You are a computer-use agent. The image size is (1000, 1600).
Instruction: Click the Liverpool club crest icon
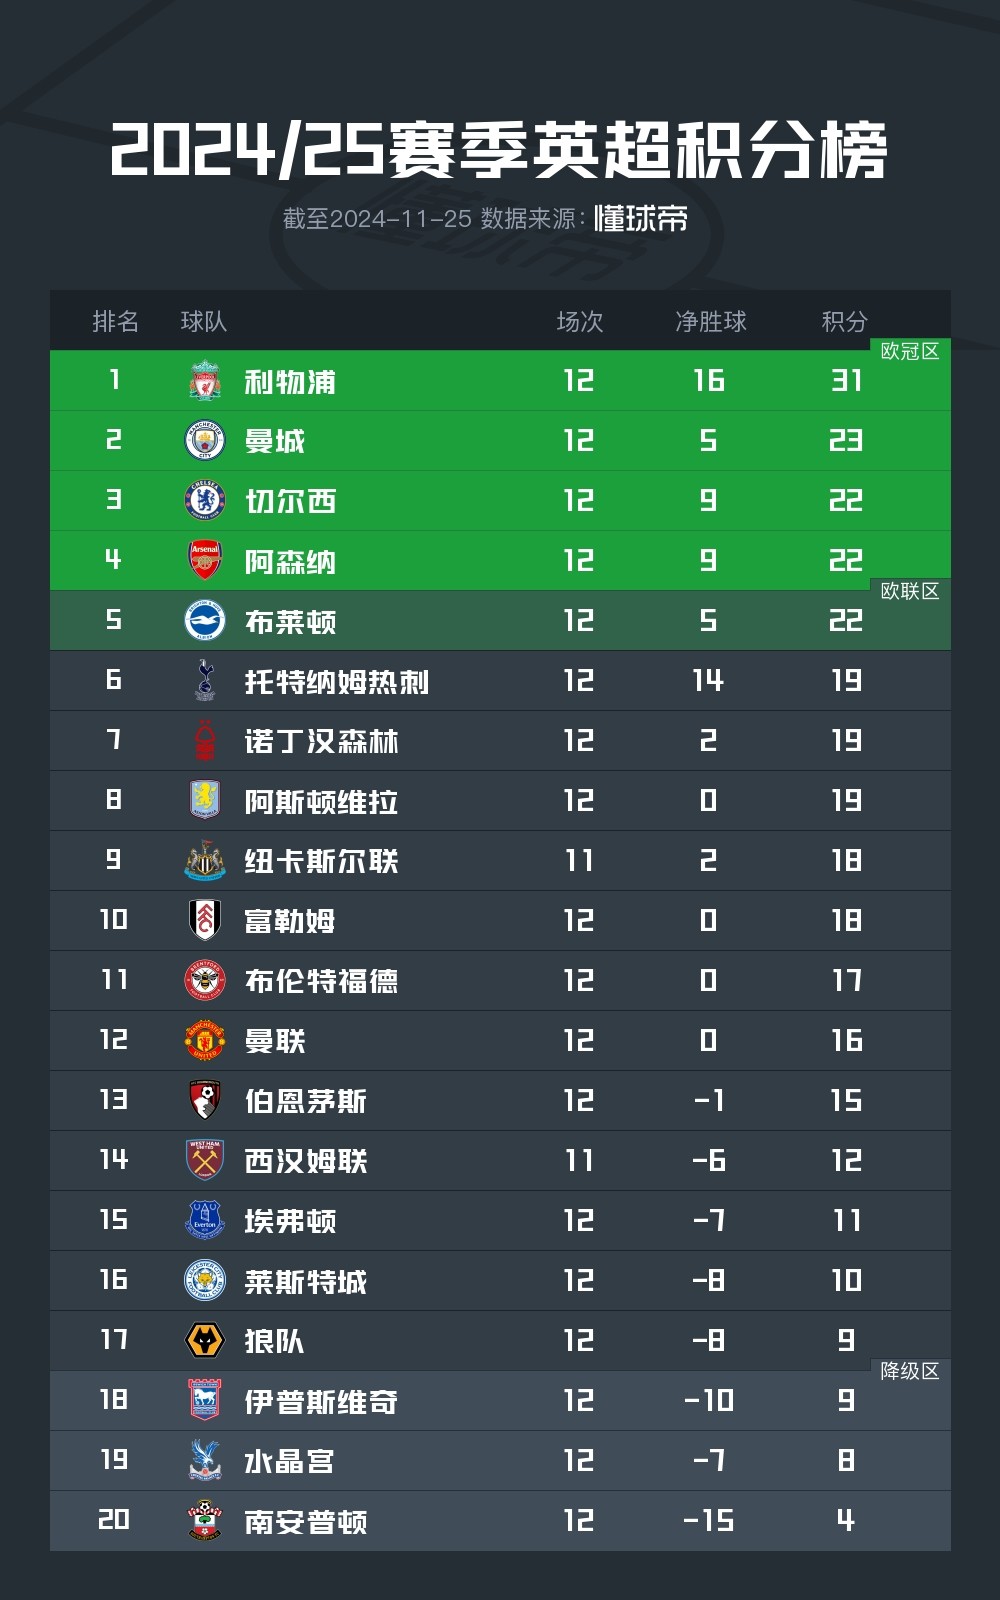coord(205,381)
